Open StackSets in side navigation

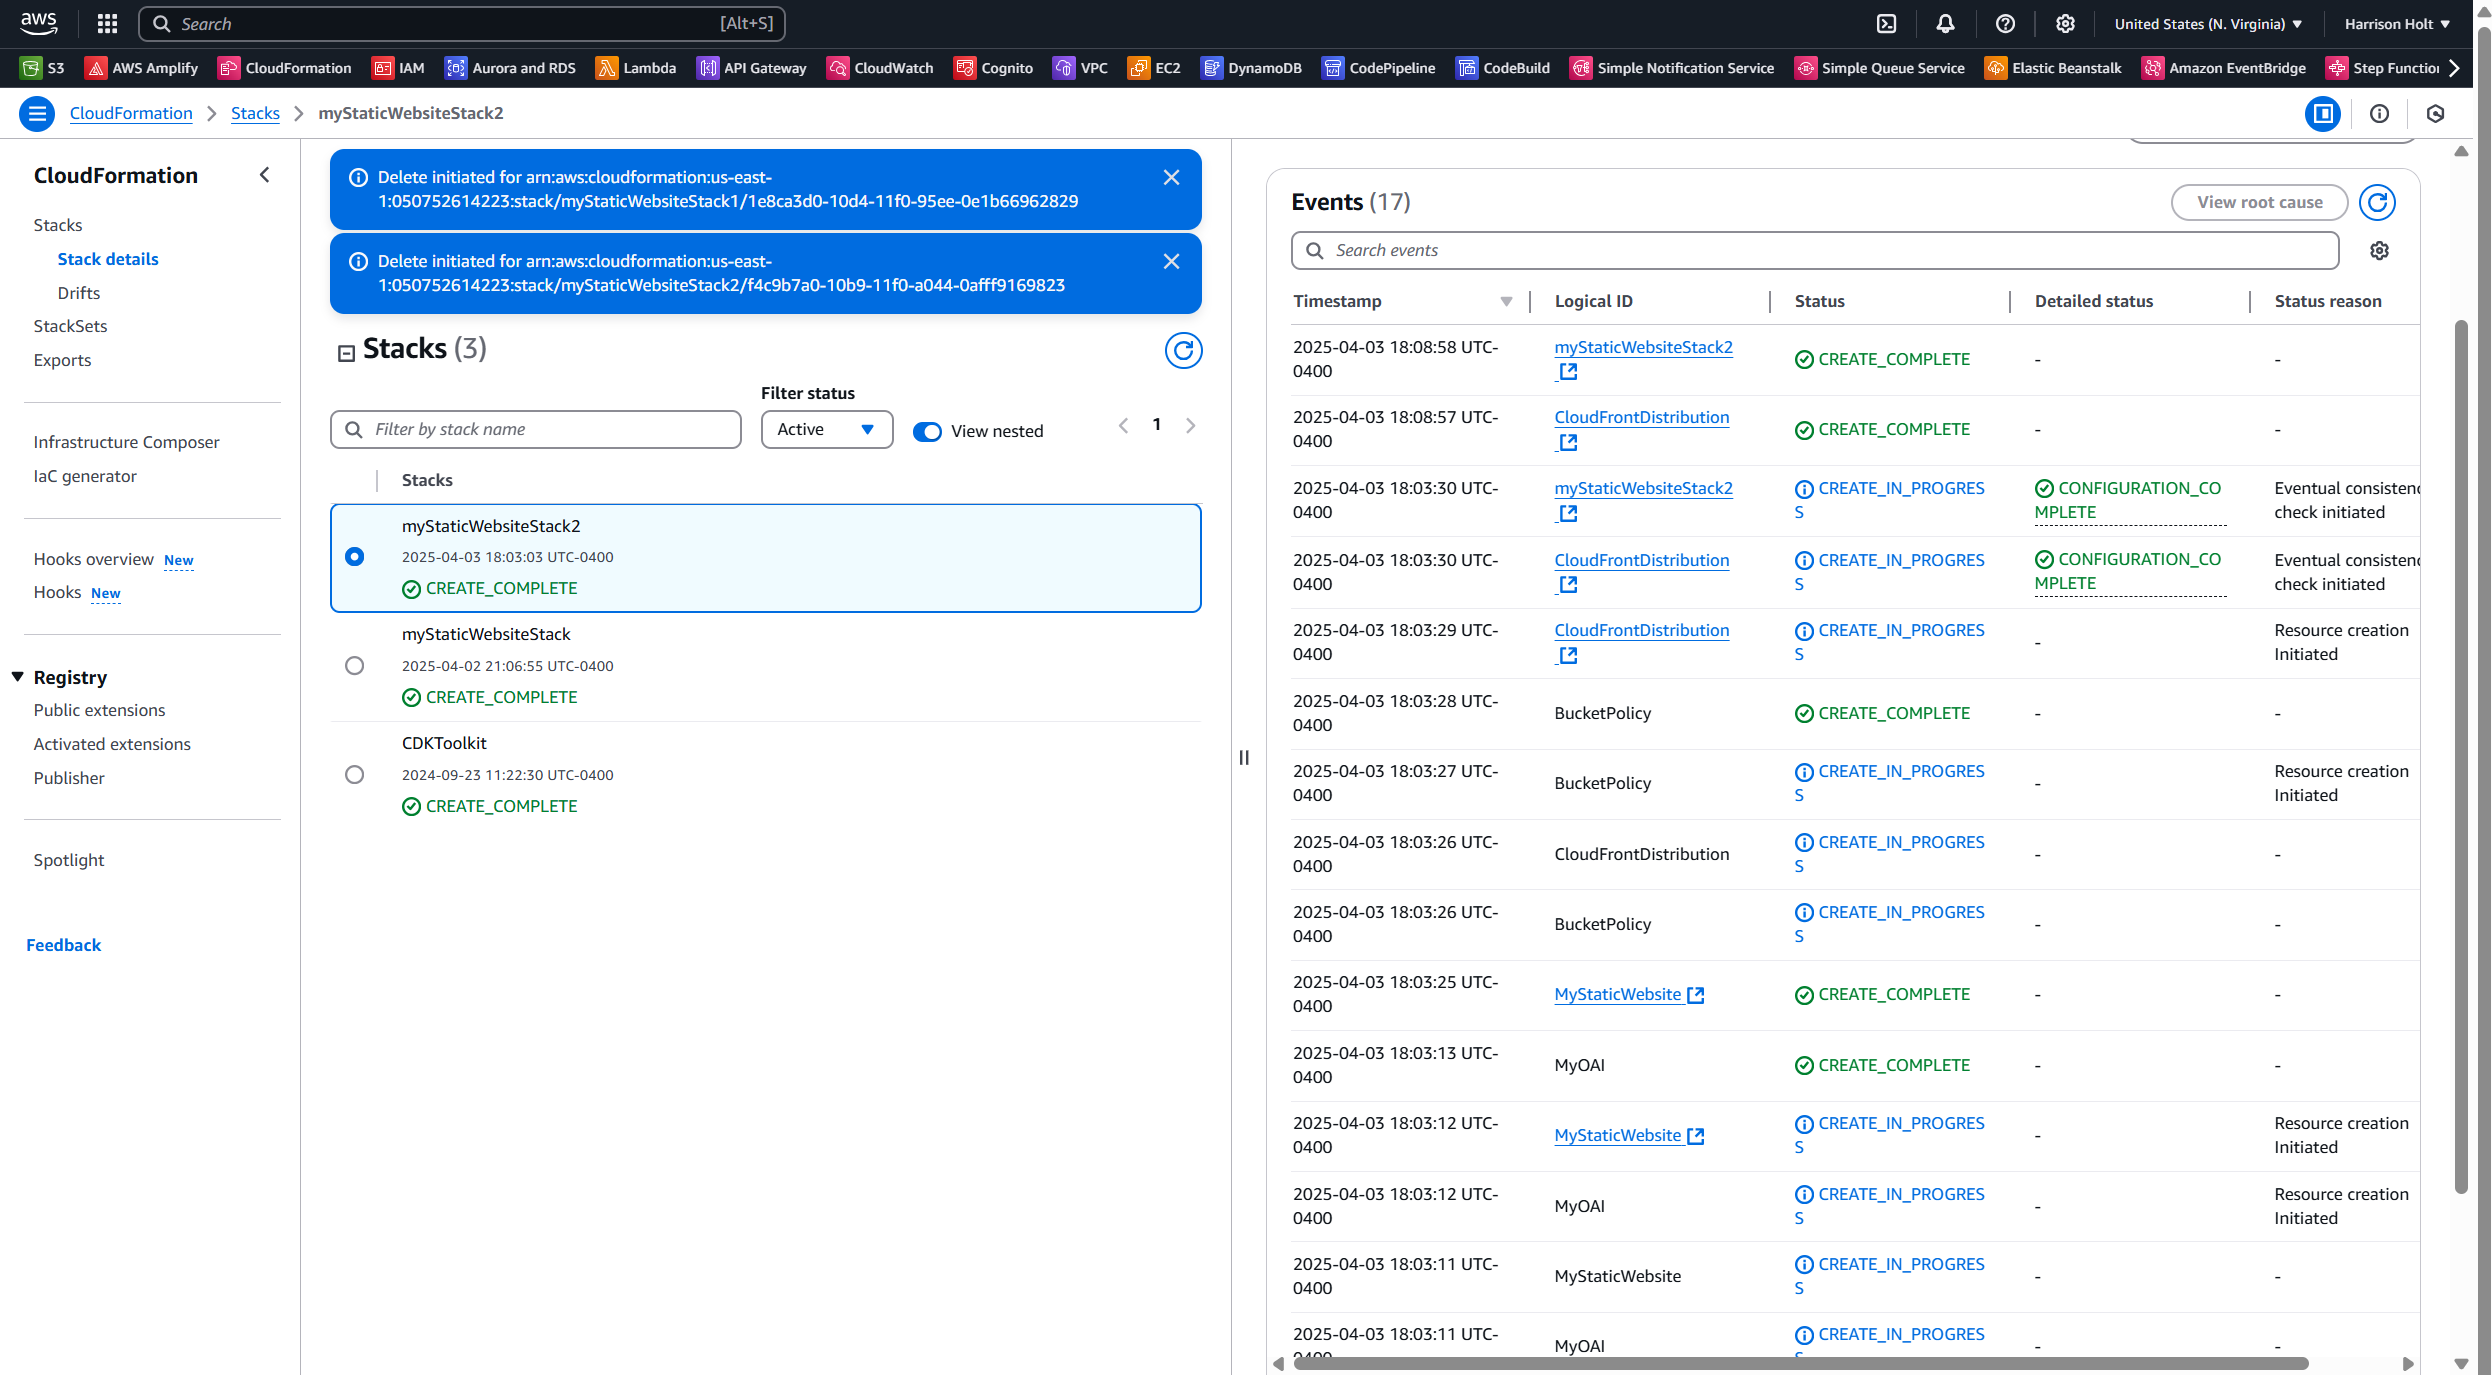70,326
